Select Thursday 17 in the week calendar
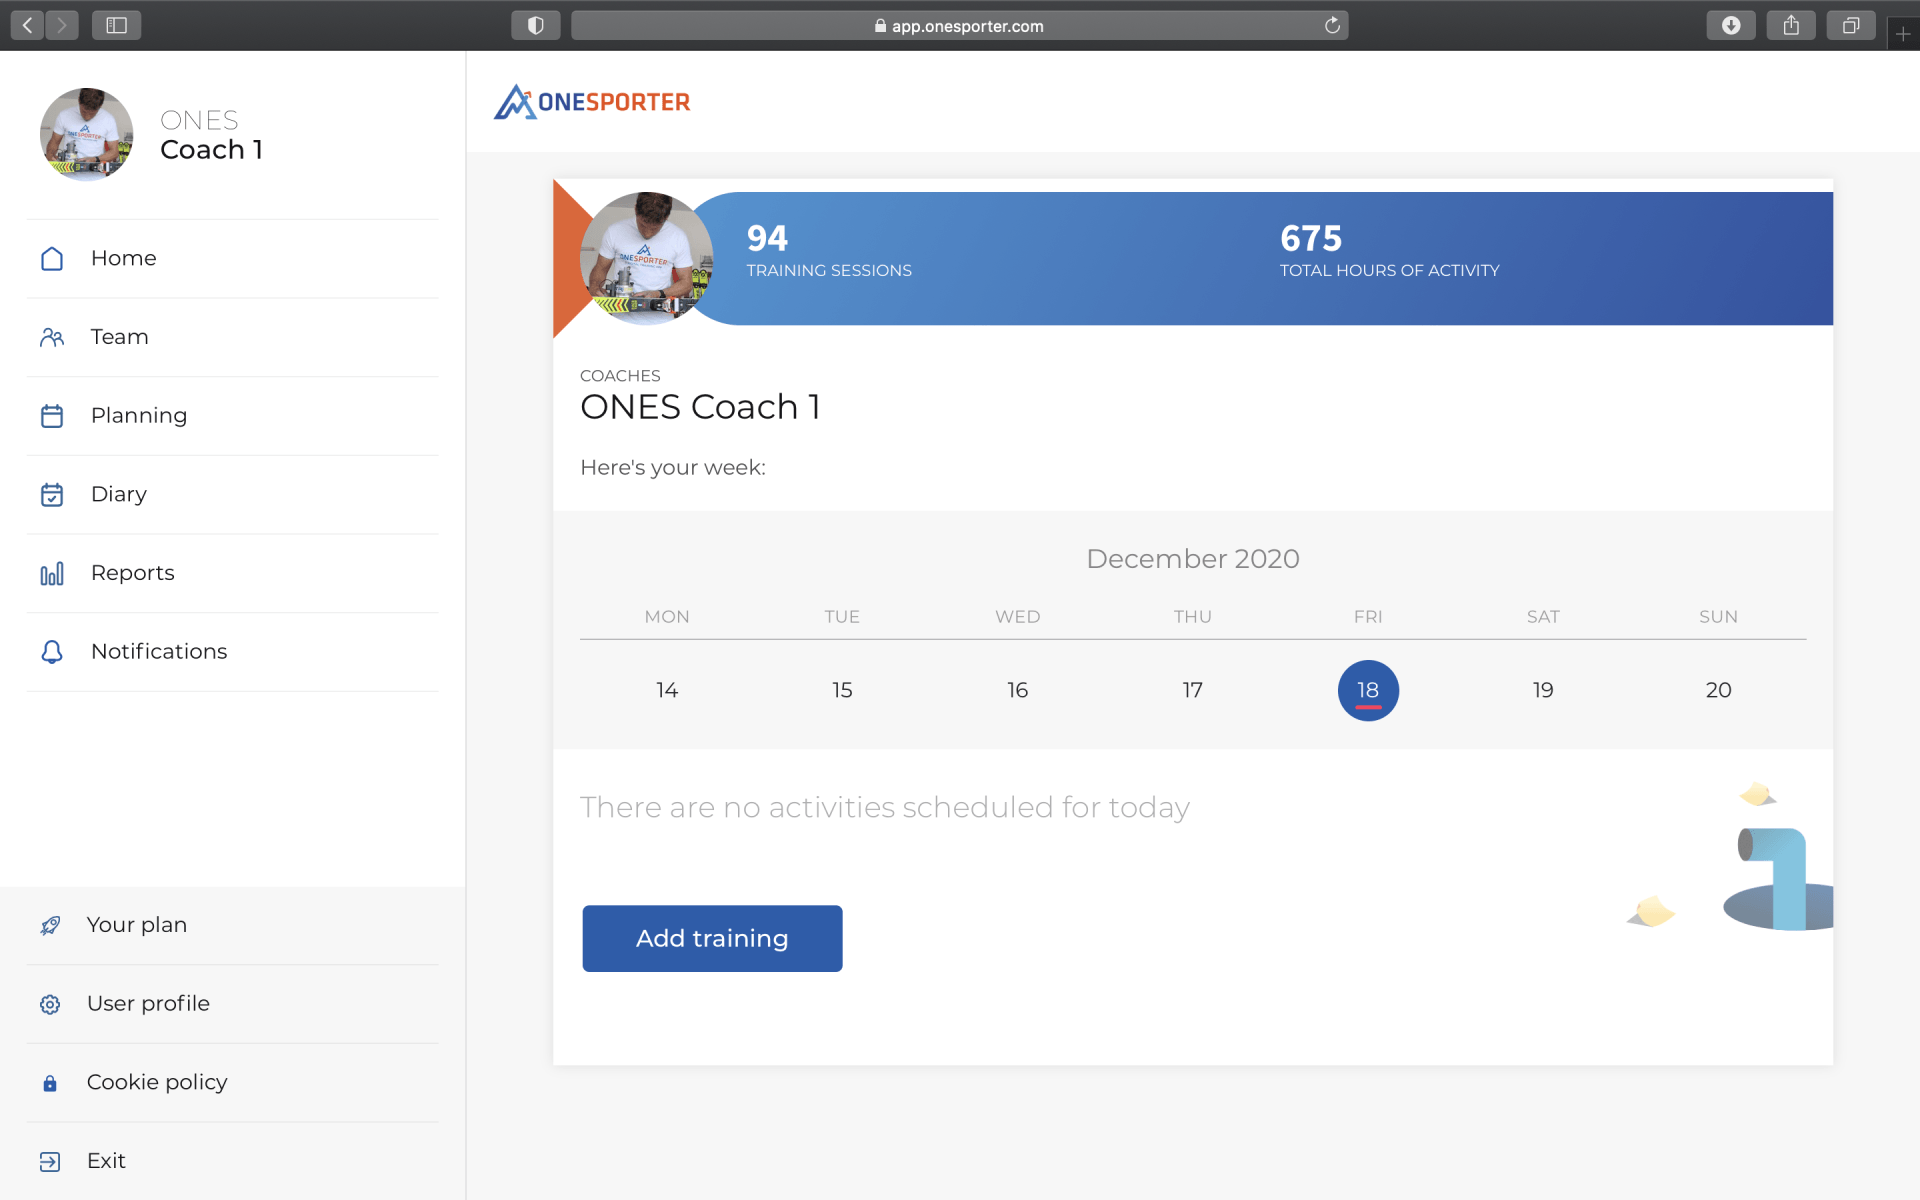The image size is (1920, 1200). 1192,690
